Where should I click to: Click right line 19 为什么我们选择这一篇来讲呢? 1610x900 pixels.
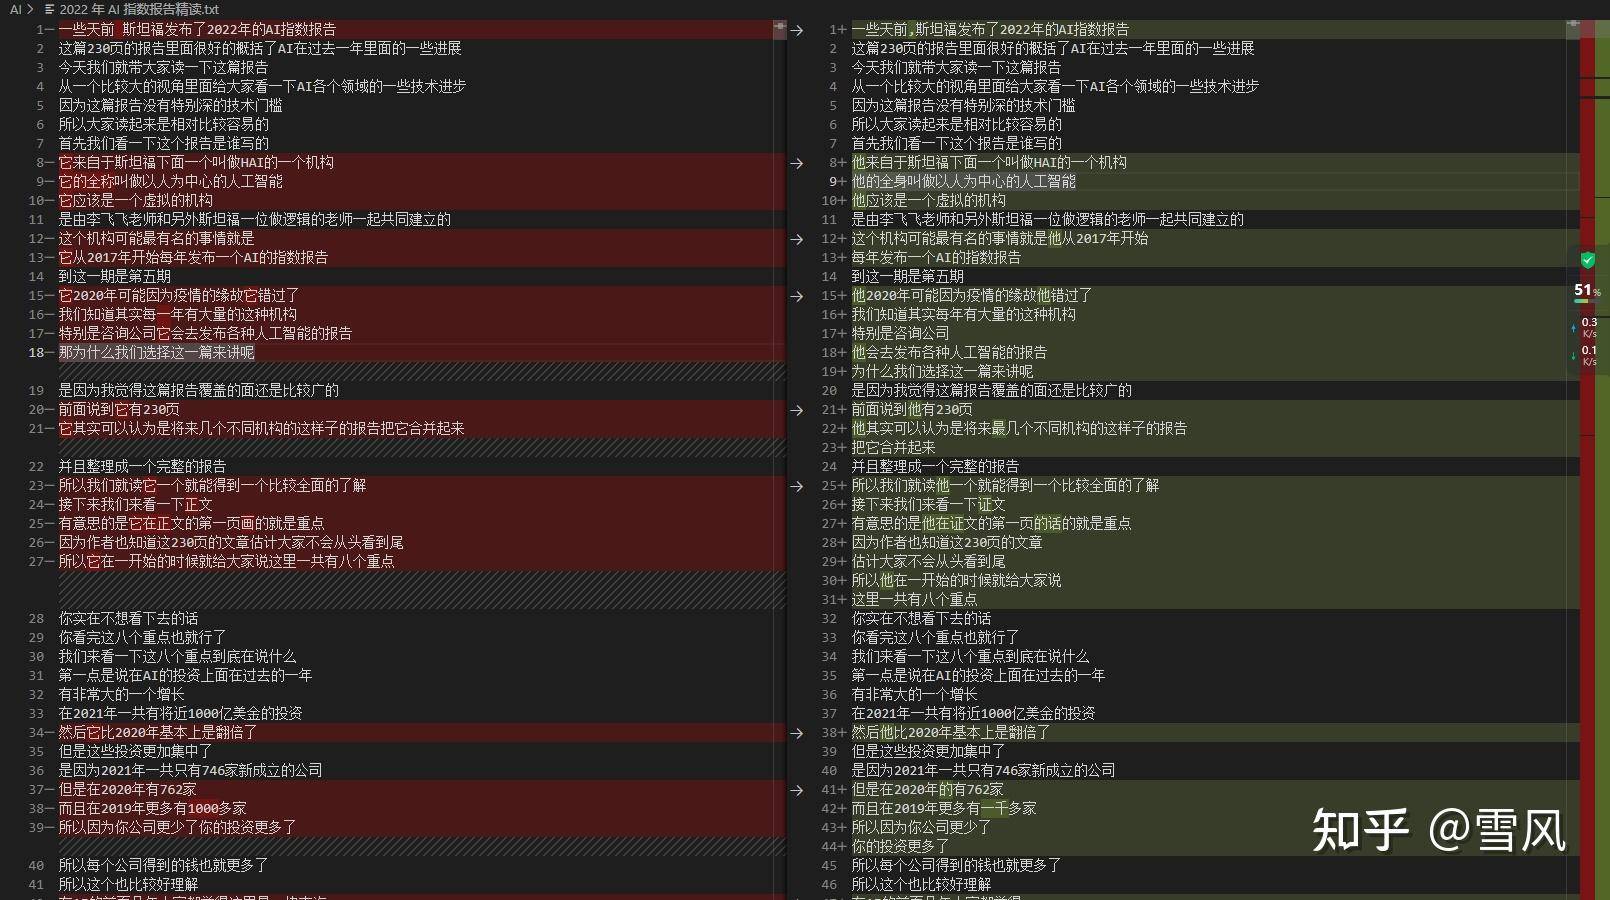(942, 372)
